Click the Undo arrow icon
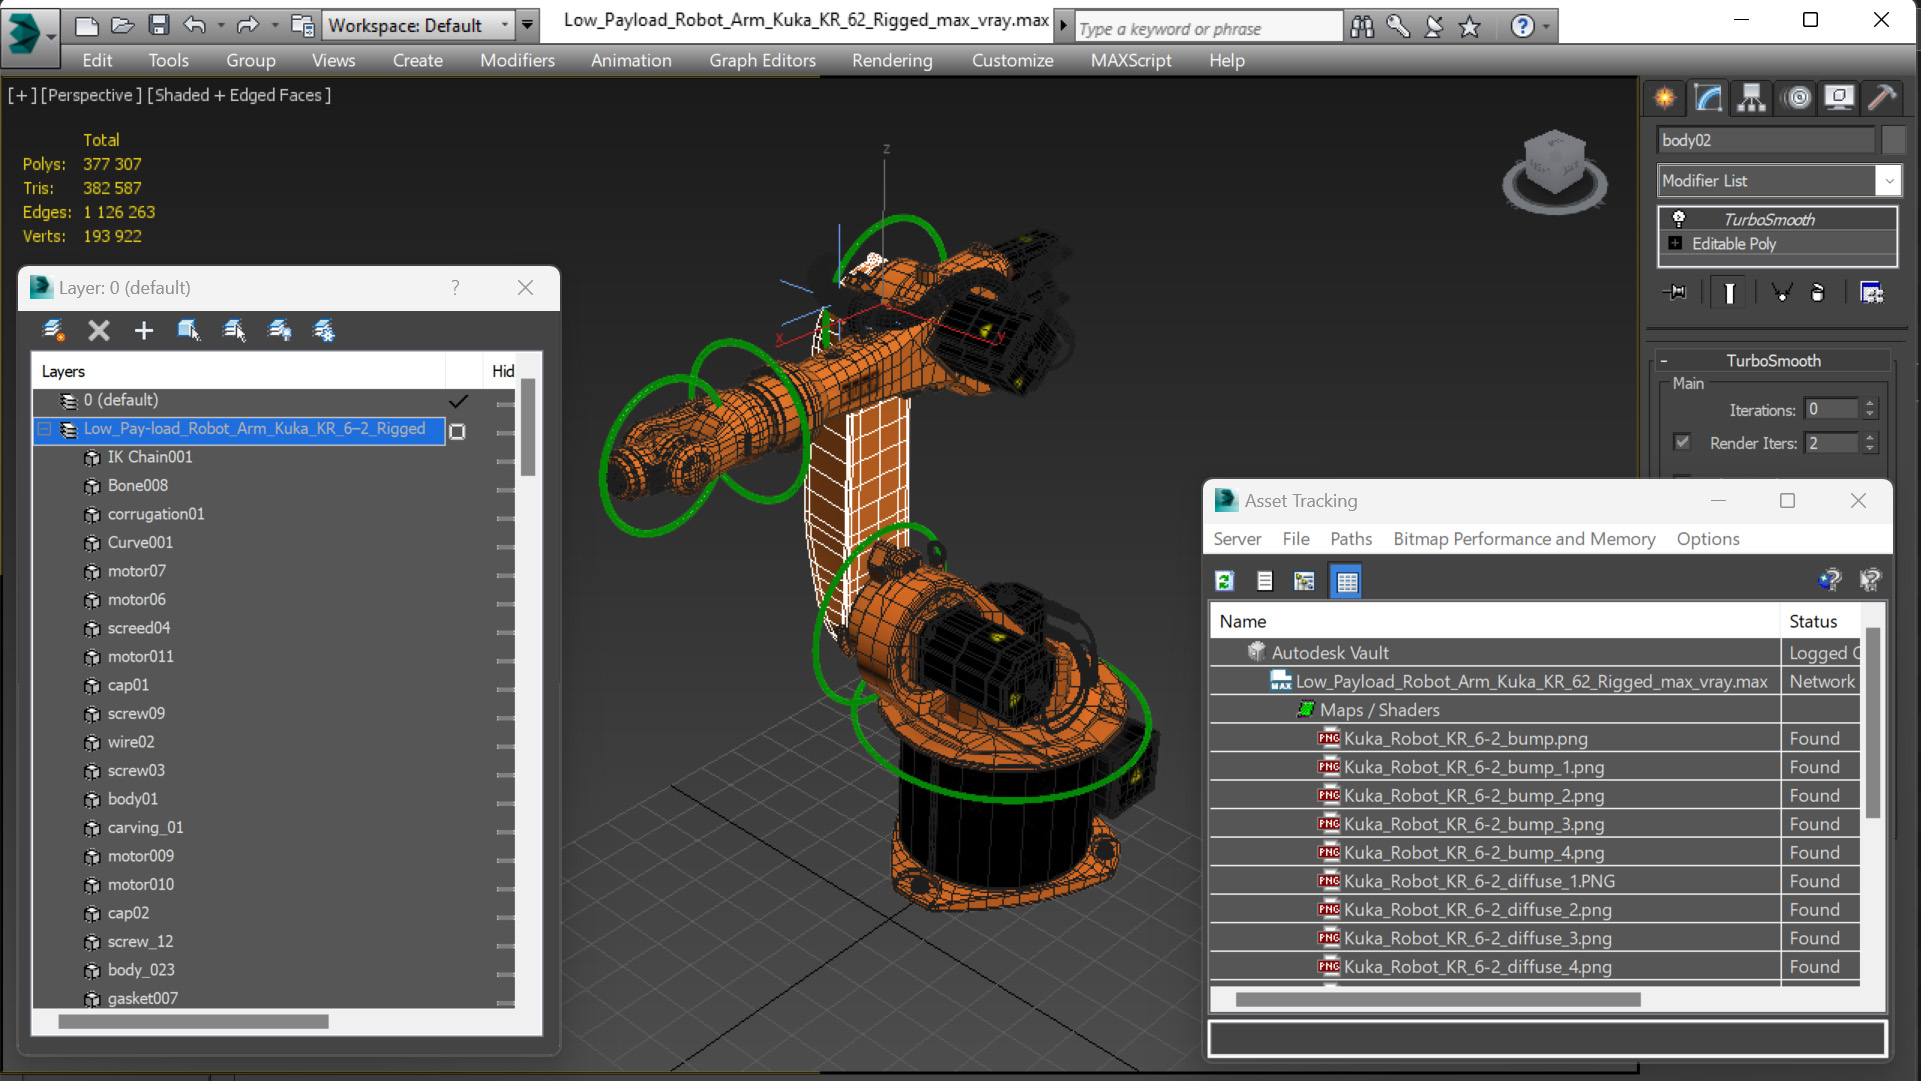 tap(195, 25)
